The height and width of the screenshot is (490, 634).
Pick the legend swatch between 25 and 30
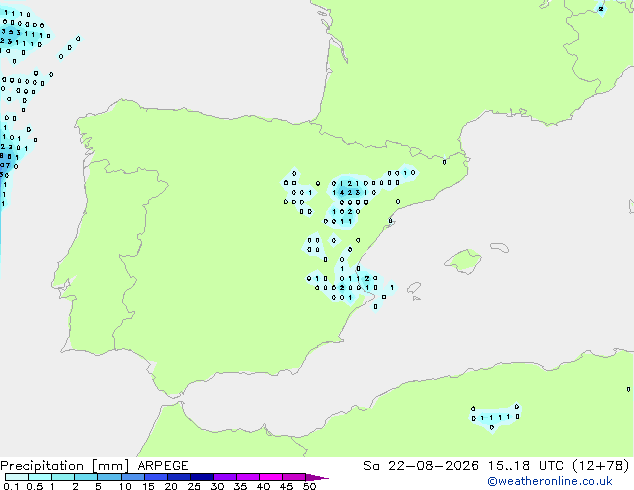click(x=201, y=477)
